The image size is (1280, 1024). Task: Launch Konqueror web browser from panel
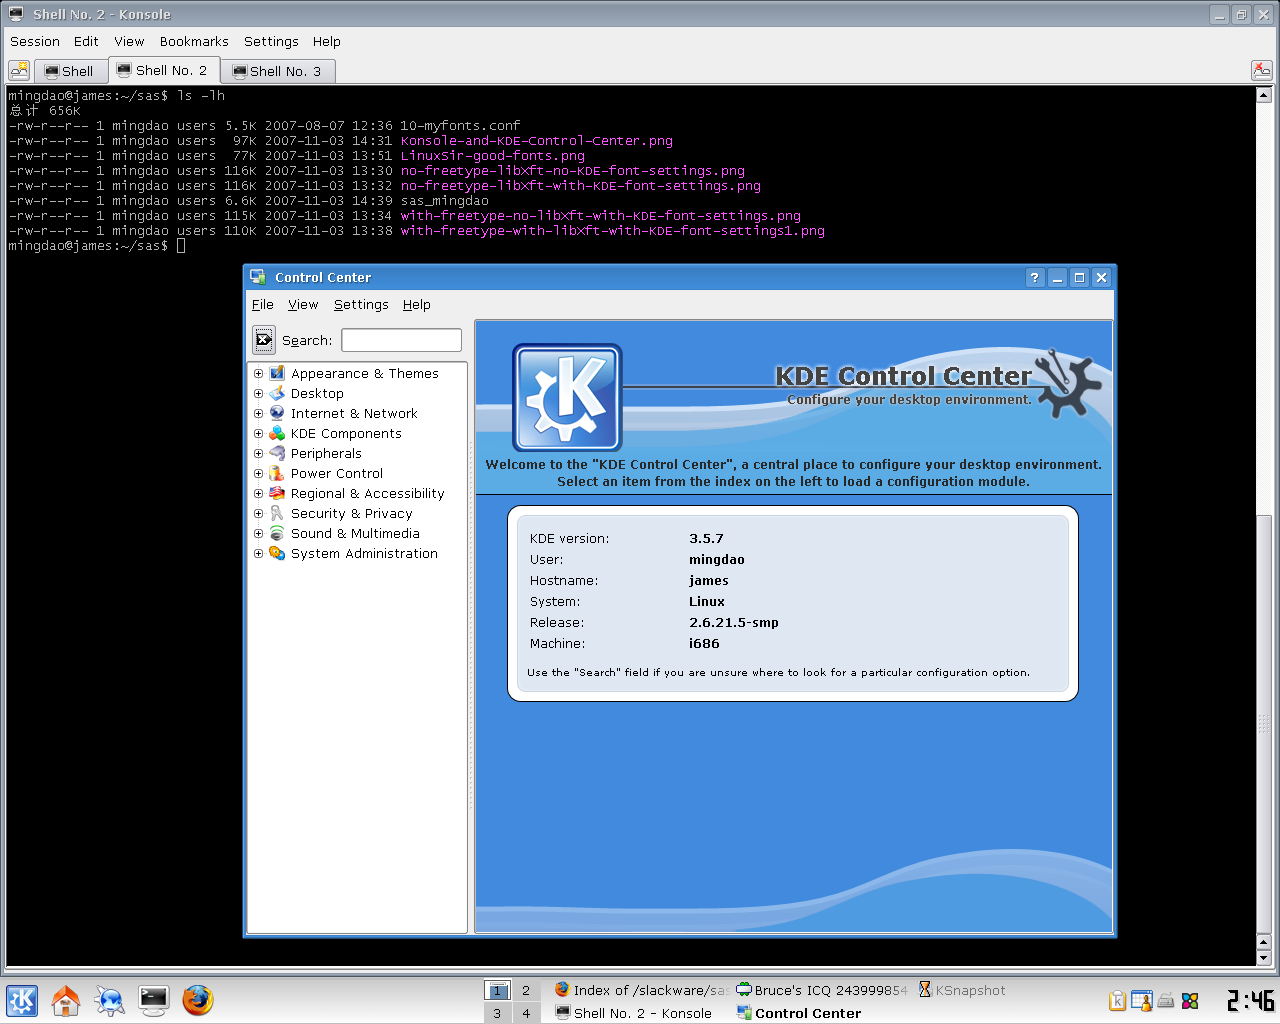(110, 1000)
